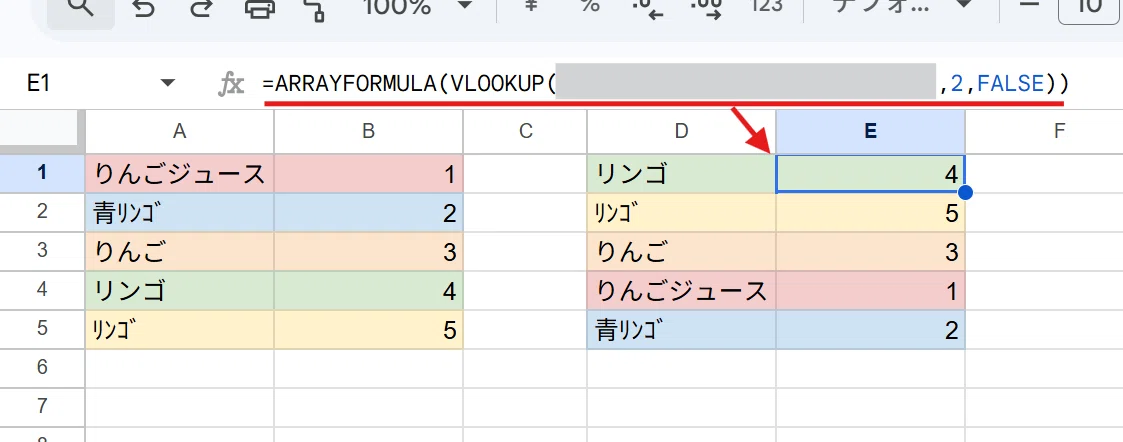Undo the last action
1123x442 pixels.
[144, 9]
